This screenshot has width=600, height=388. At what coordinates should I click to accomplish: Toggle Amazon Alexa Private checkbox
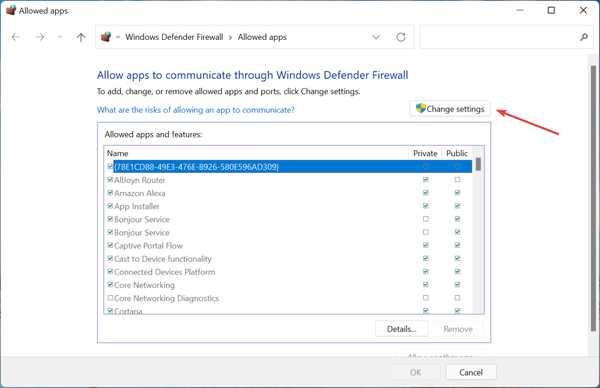coord(426,192)
